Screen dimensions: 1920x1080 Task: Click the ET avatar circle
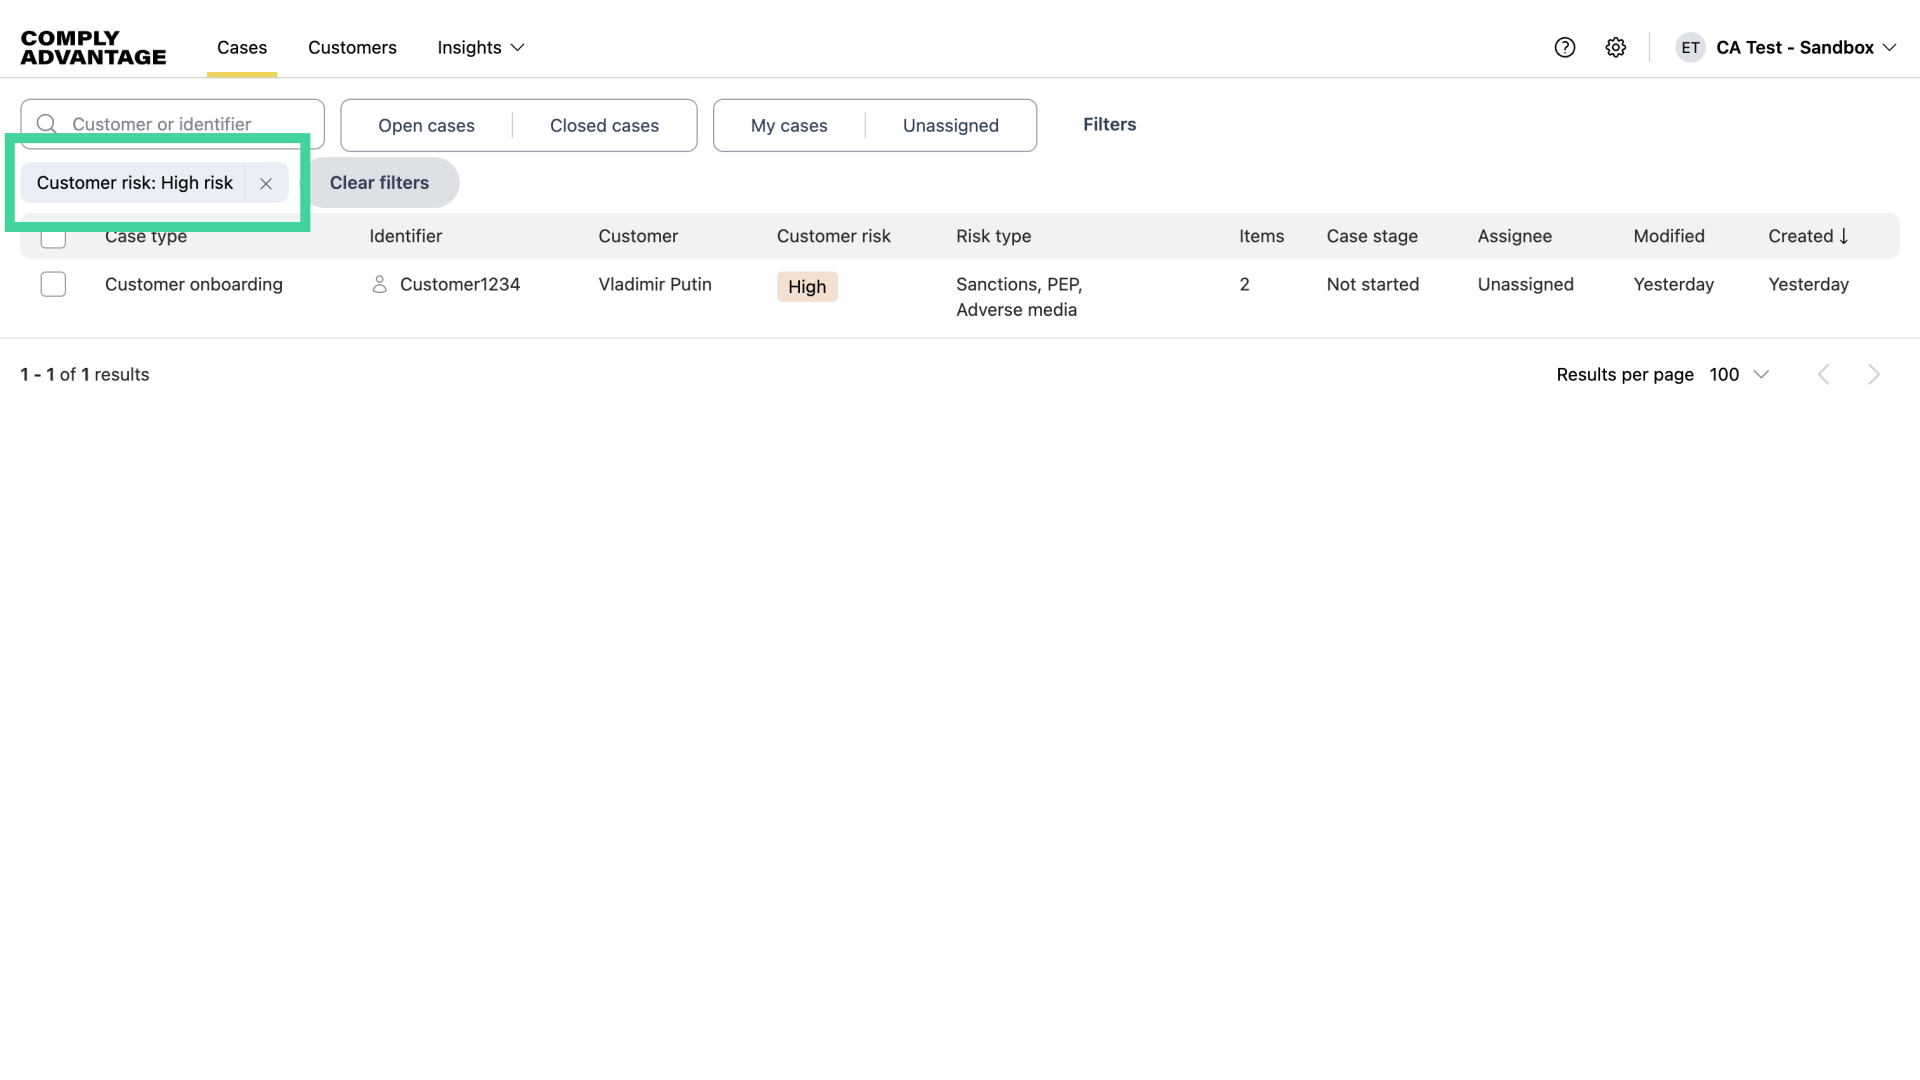click(x=1690, y=47)
